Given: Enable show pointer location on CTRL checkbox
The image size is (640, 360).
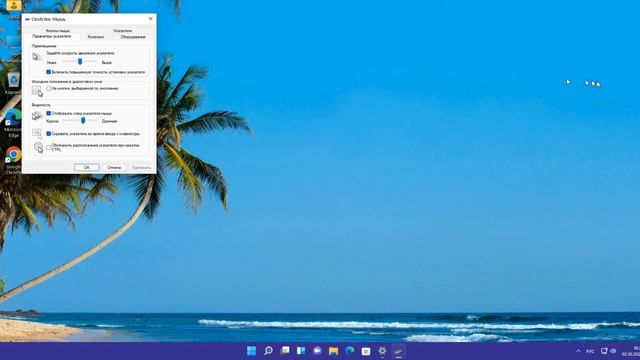Looking at the screenshot, I should click(49, 147).
